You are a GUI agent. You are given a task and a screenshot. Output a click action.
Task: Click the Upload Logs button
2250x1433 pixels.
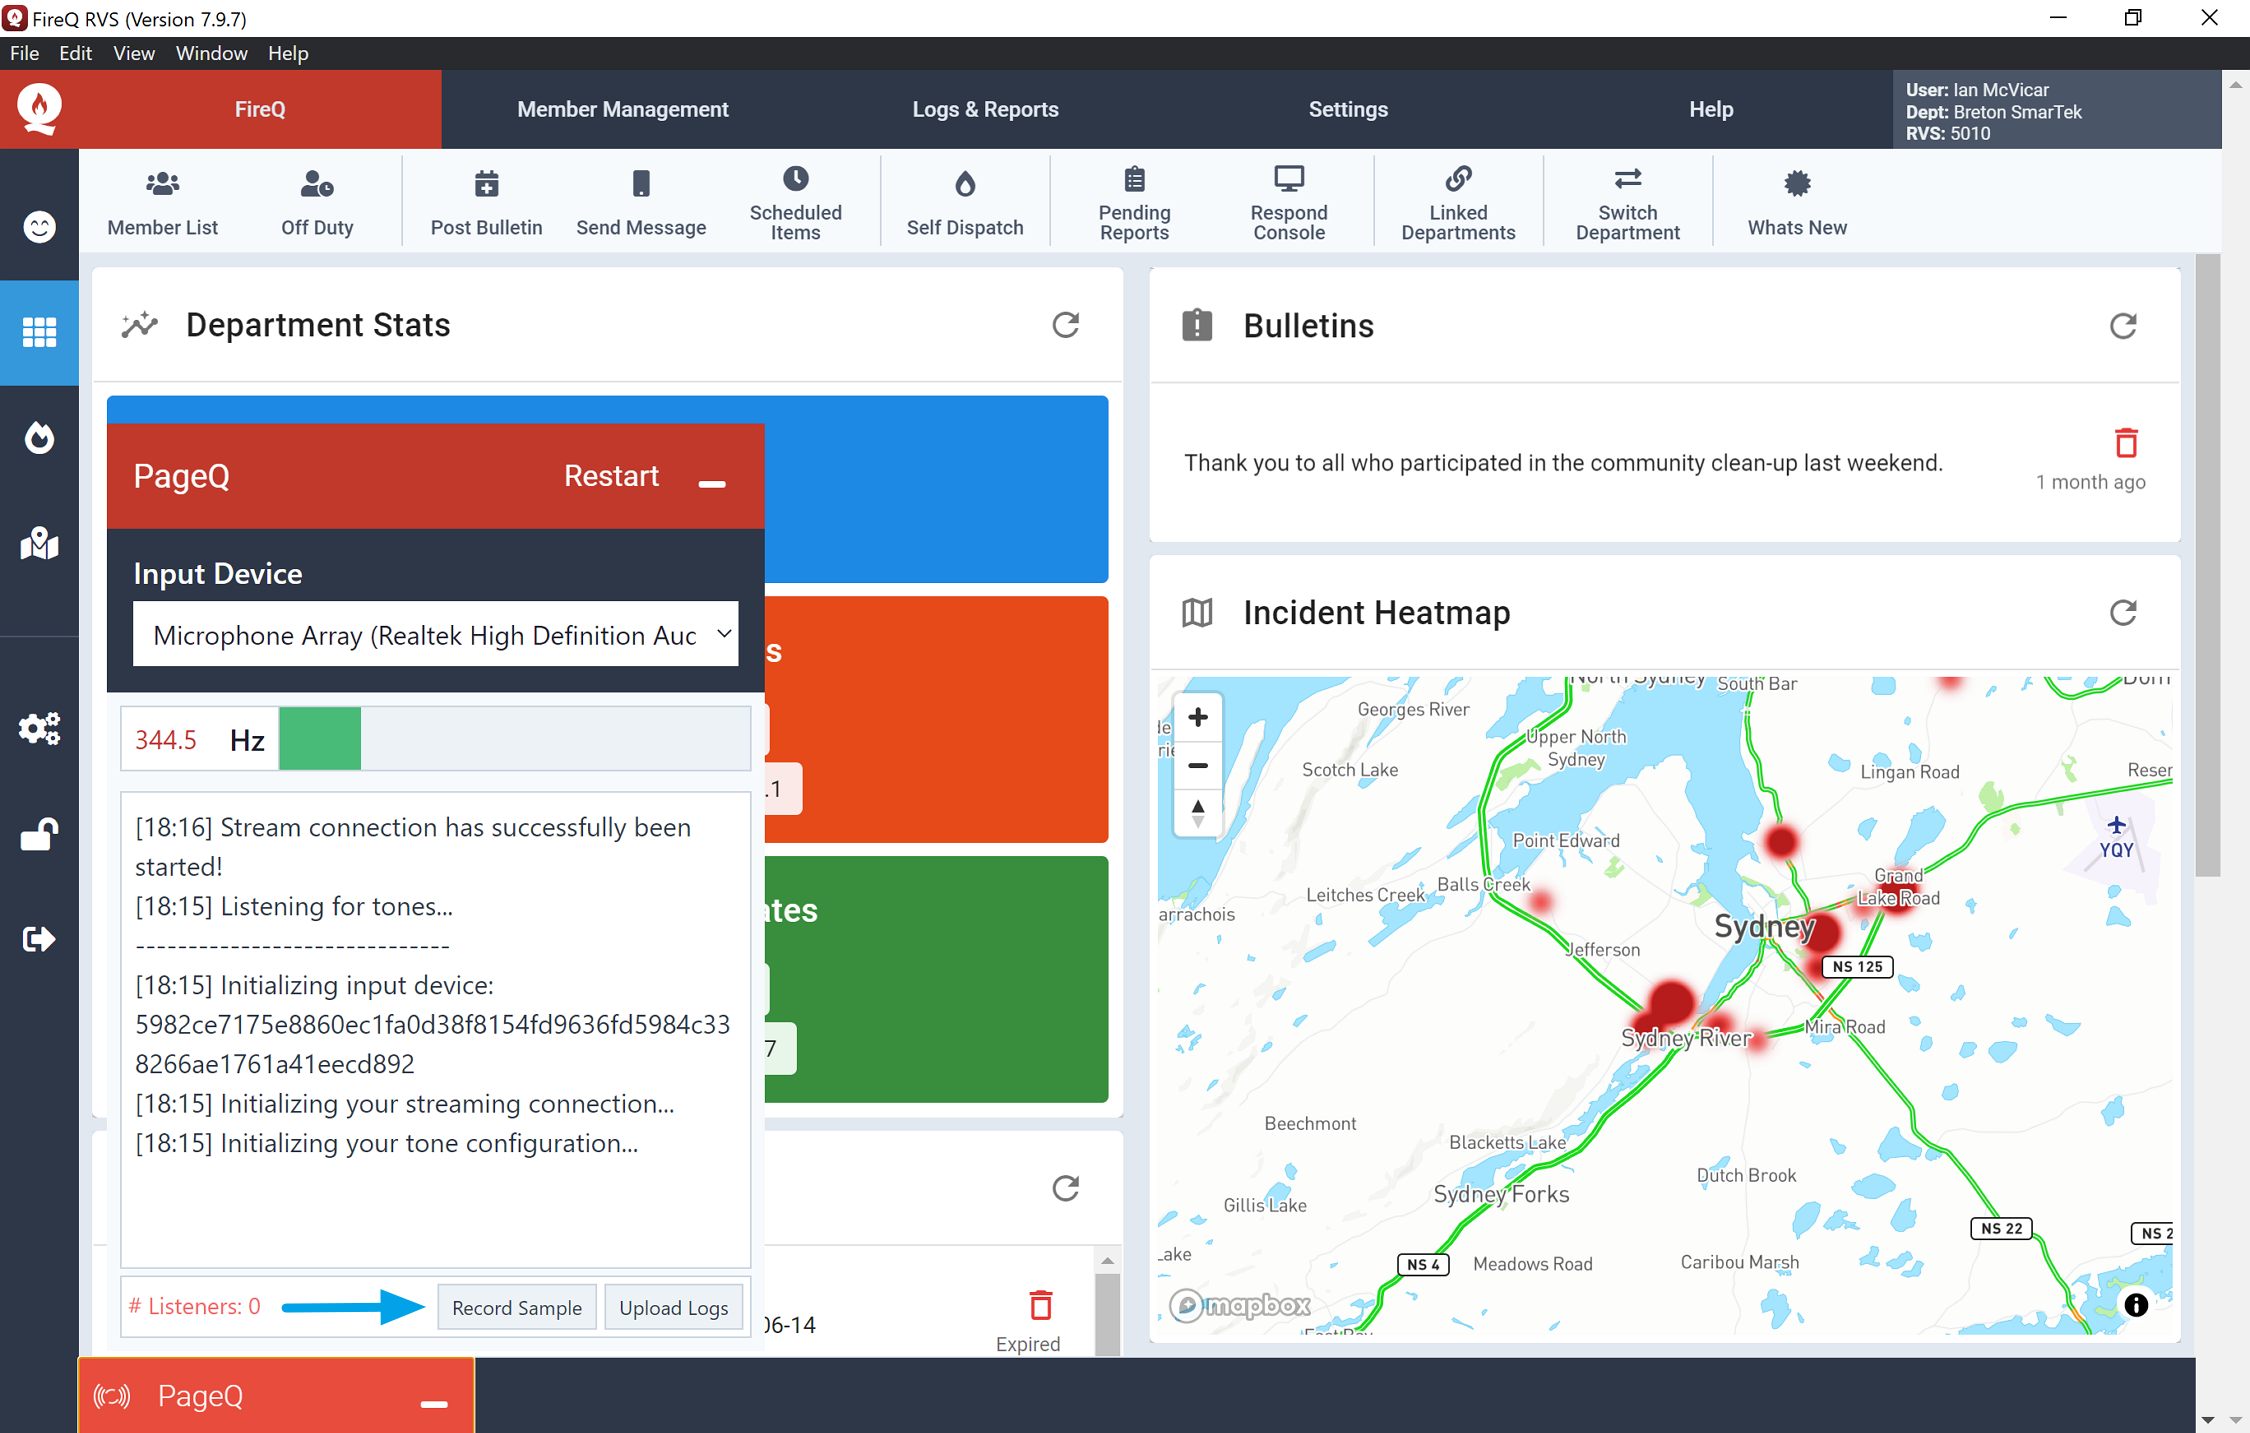[x=673, y=1307]
